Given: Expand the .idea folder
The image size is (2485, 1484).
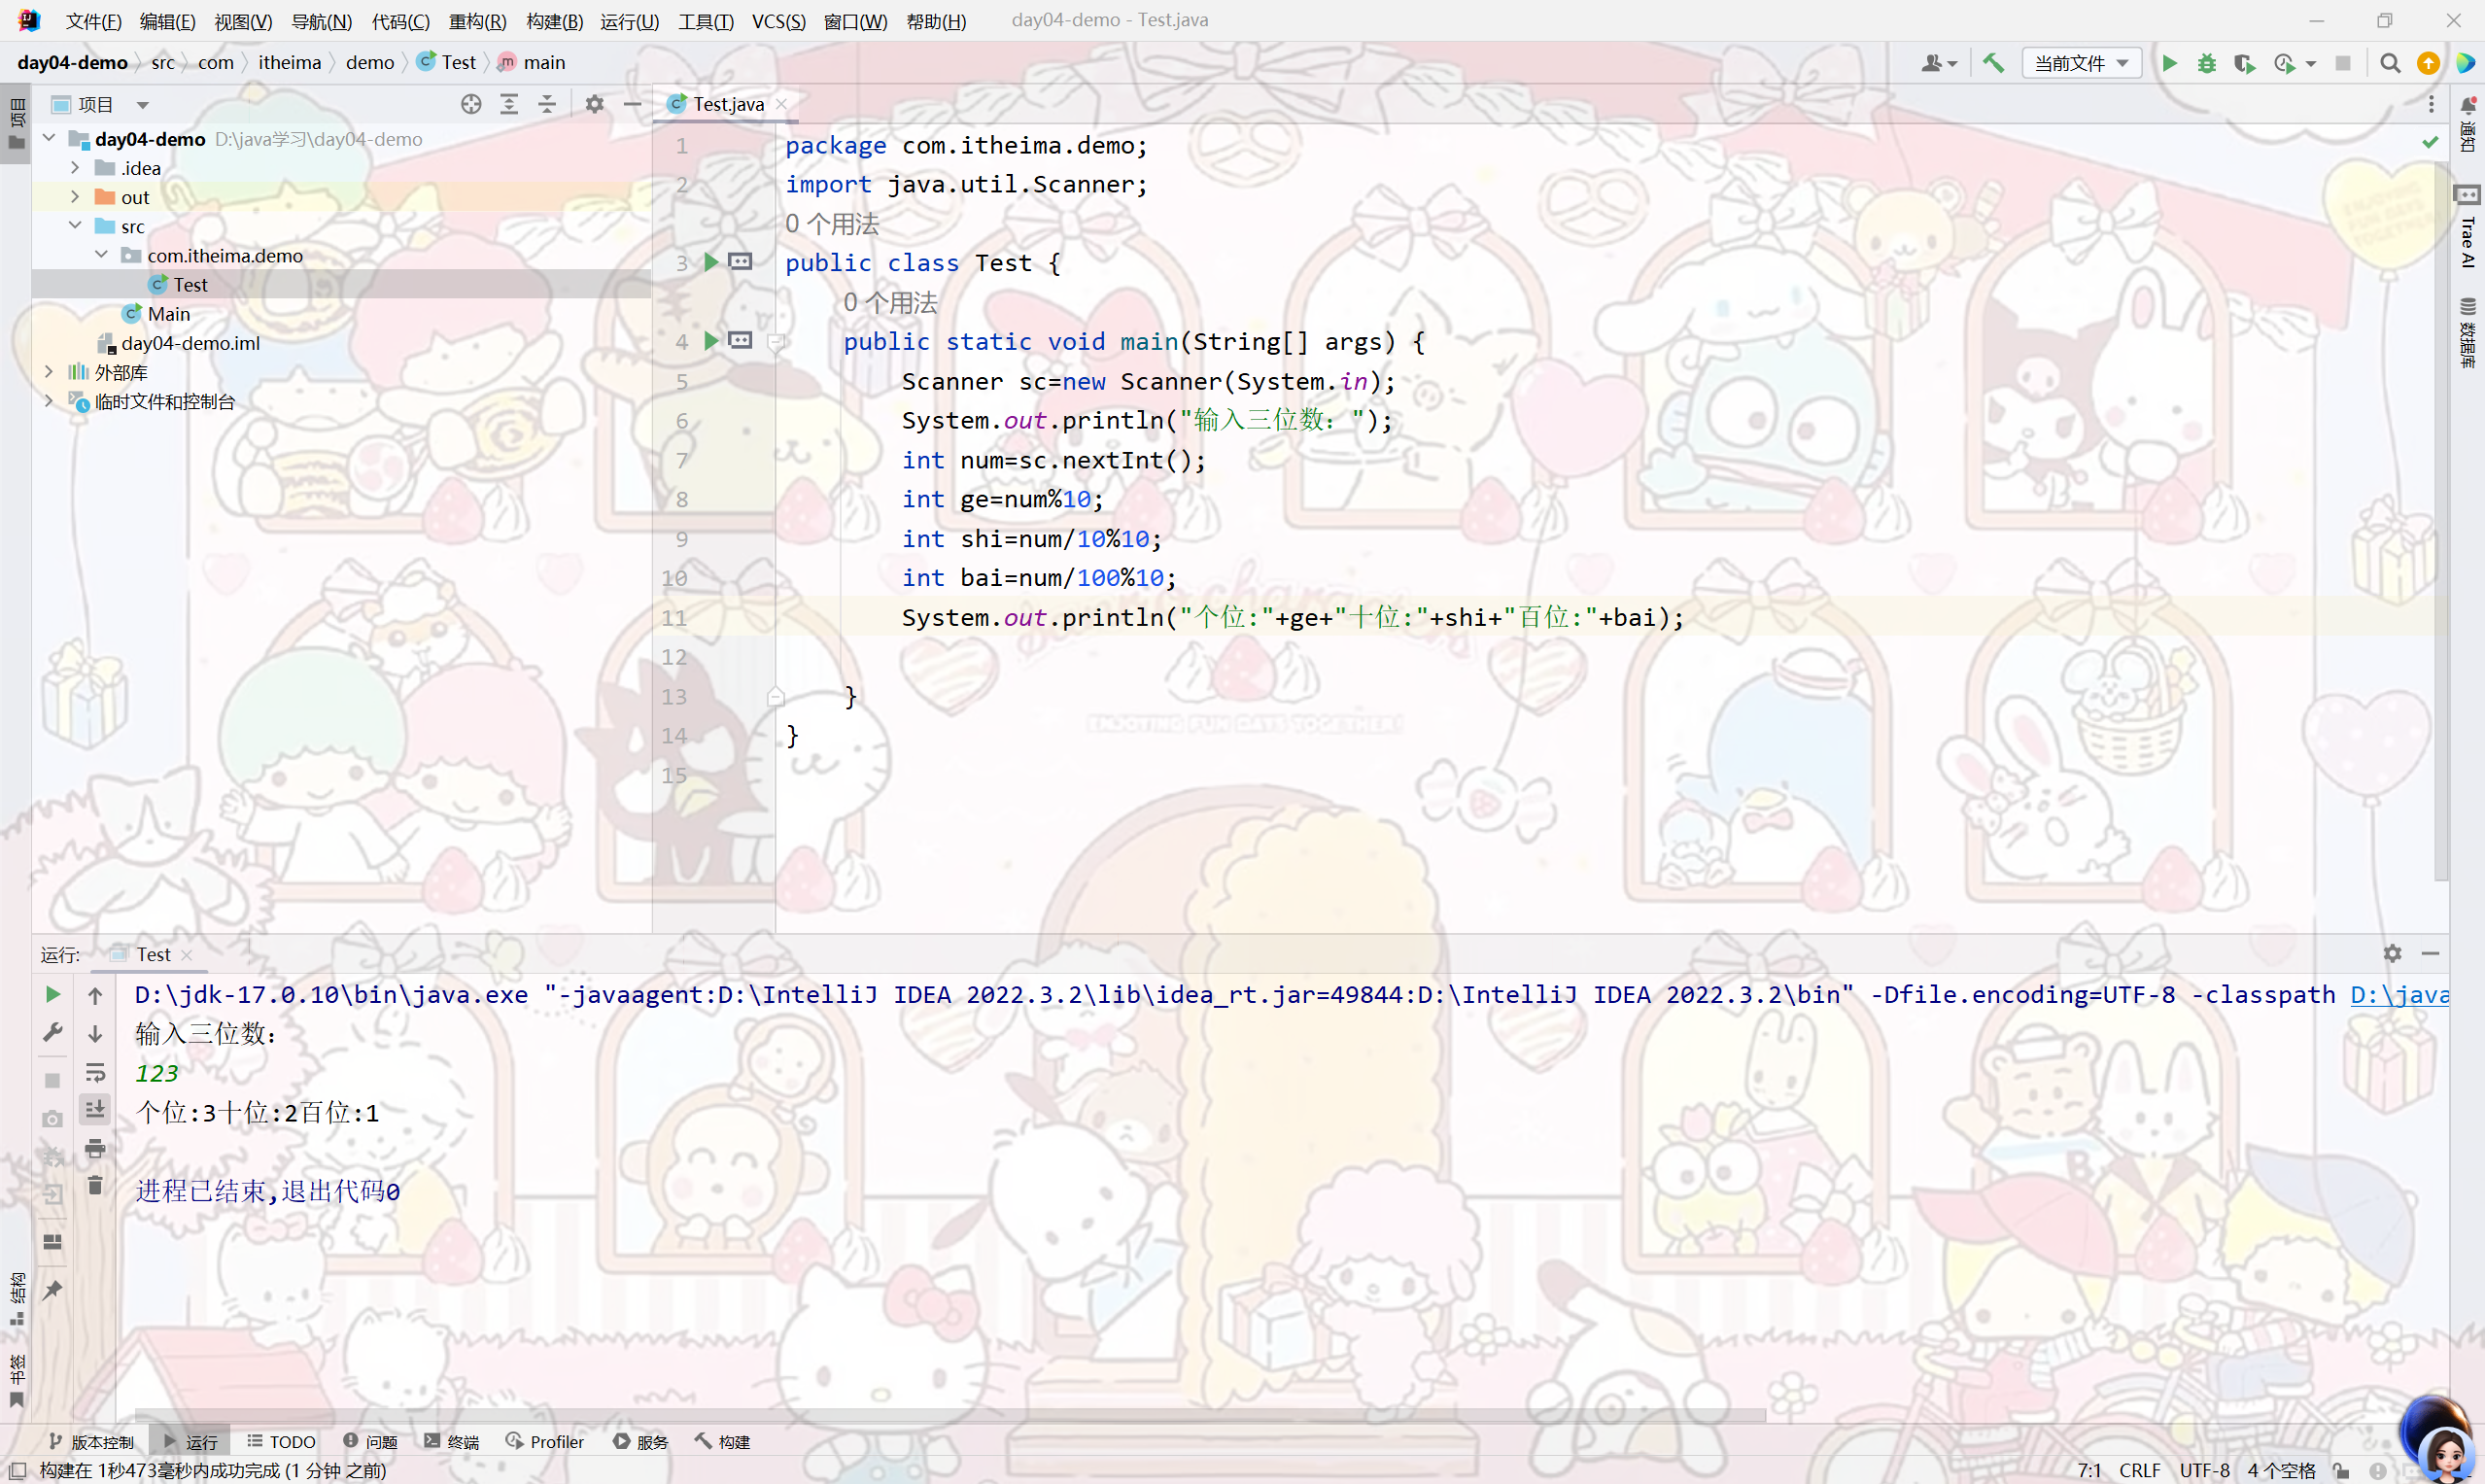Looking at the screenshot, I should 75,168.
